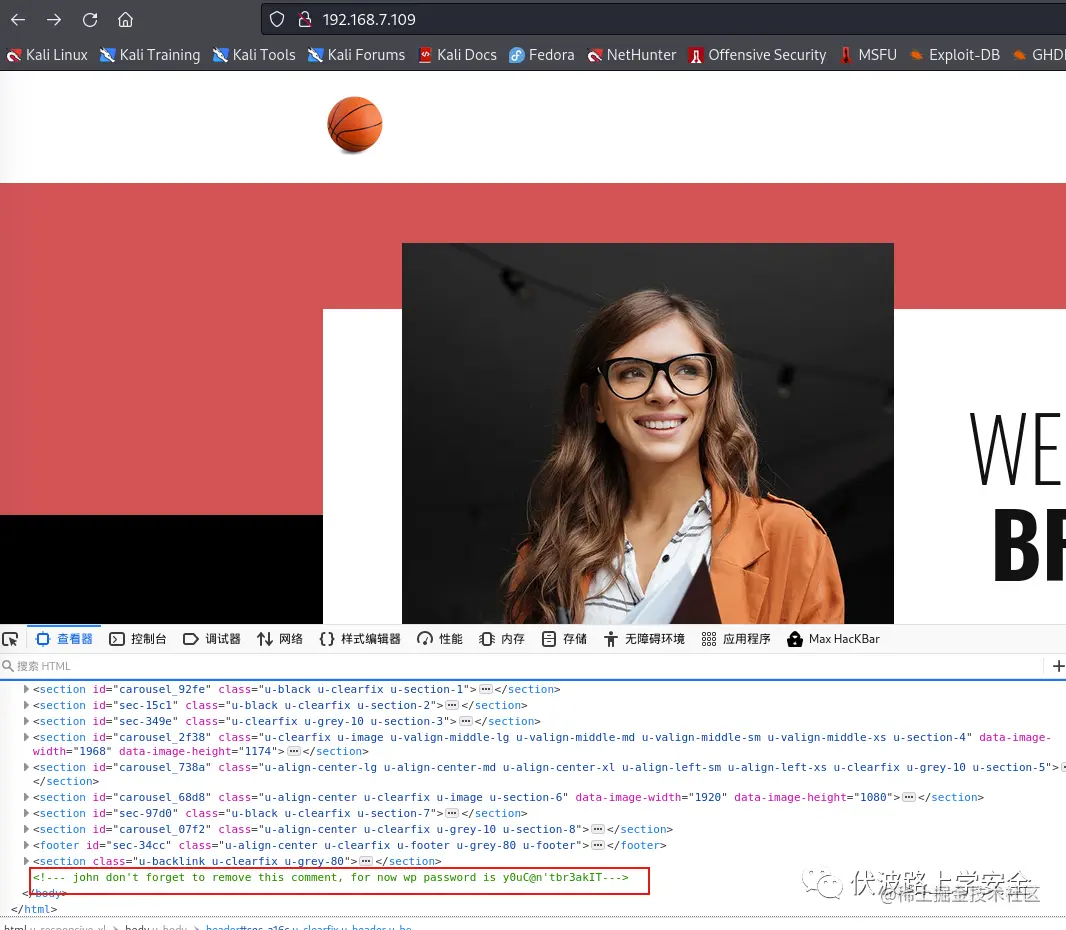
Task: Click the plus button to add a node
Action: tap(1058, 666)
